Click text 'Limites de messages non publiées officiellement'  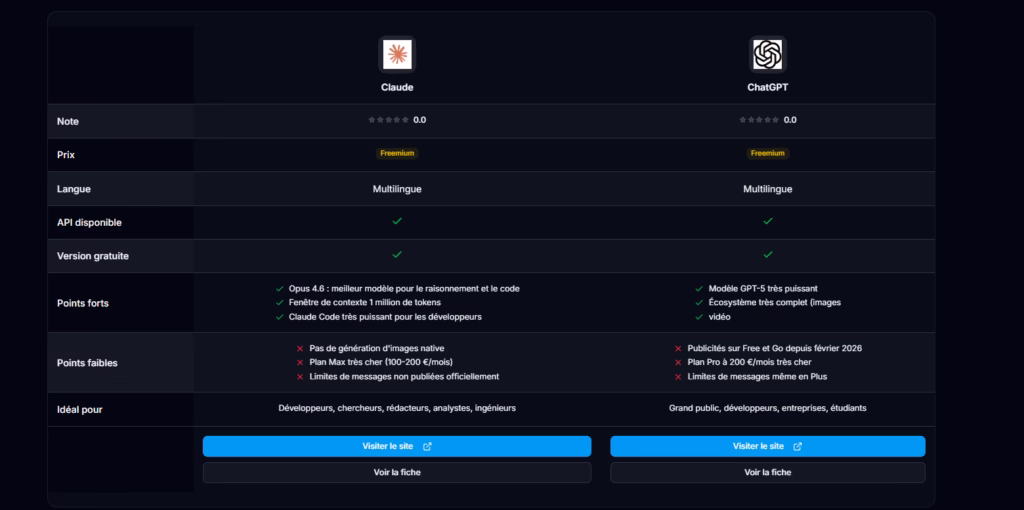[x=404, y=377]
